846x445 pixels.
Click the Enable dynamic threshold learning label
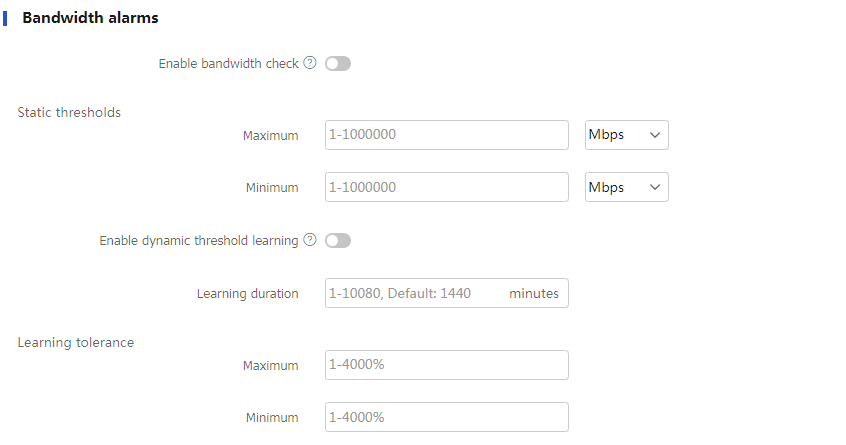coord(199,241)
